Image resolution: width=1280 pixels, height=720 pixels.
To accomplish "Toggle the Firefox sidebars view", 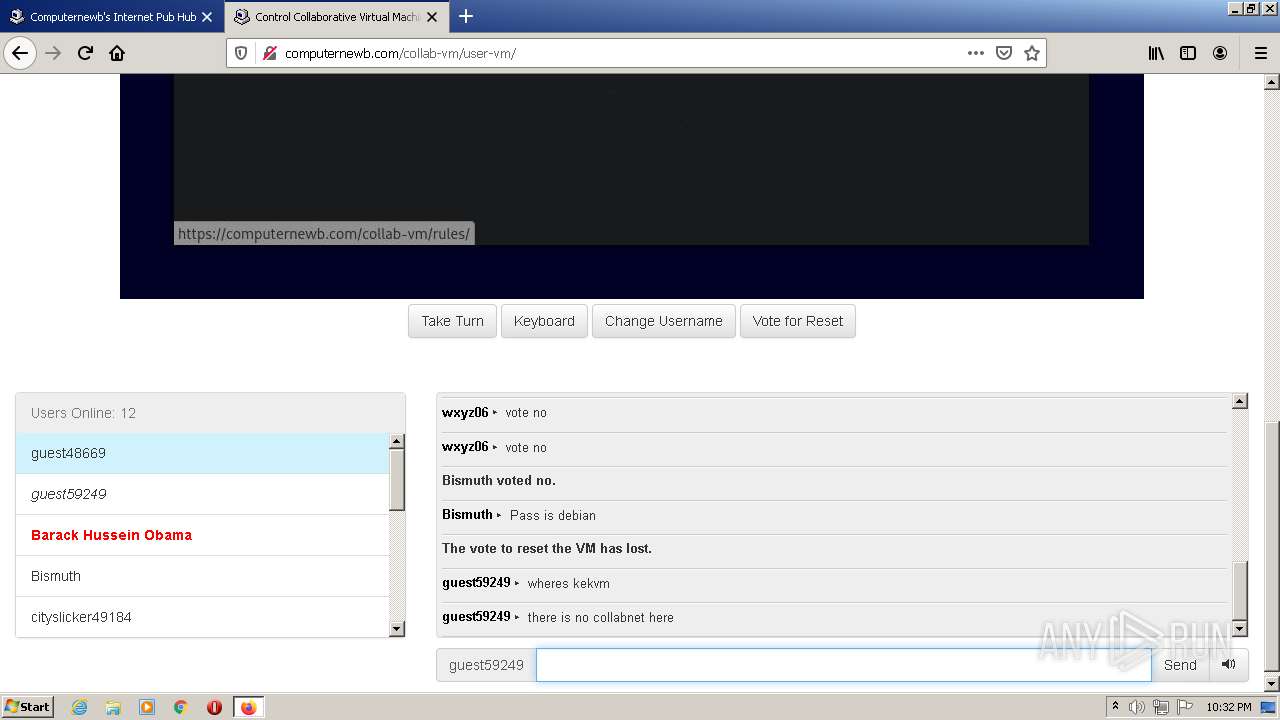I will [x=1188, y=53].
